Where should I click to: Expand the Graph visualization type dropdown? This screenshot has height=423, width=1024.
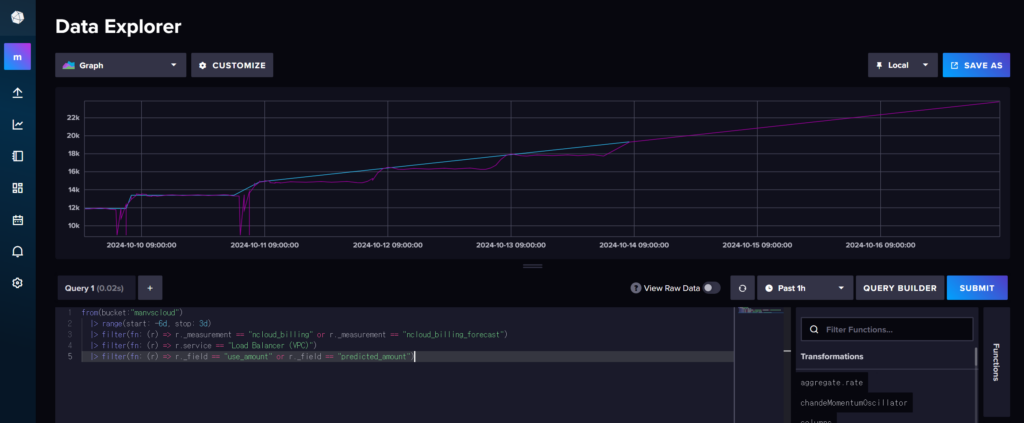point(120,65)
